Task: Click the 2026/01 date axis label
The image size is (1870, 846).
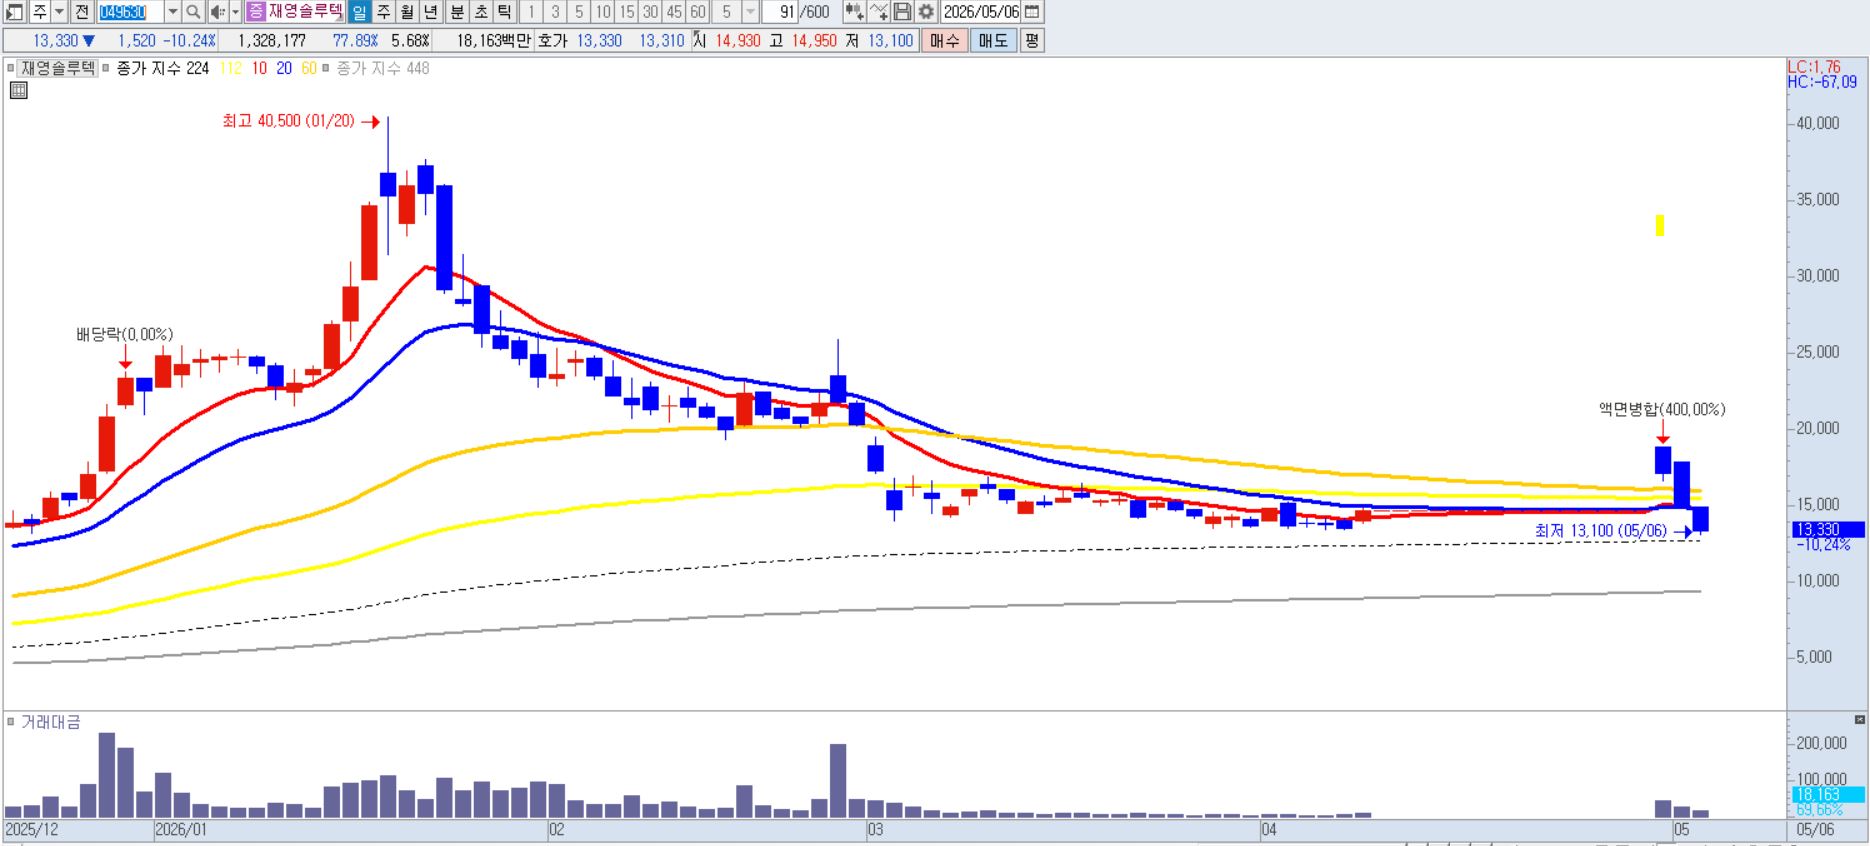Action: (181, 830)
